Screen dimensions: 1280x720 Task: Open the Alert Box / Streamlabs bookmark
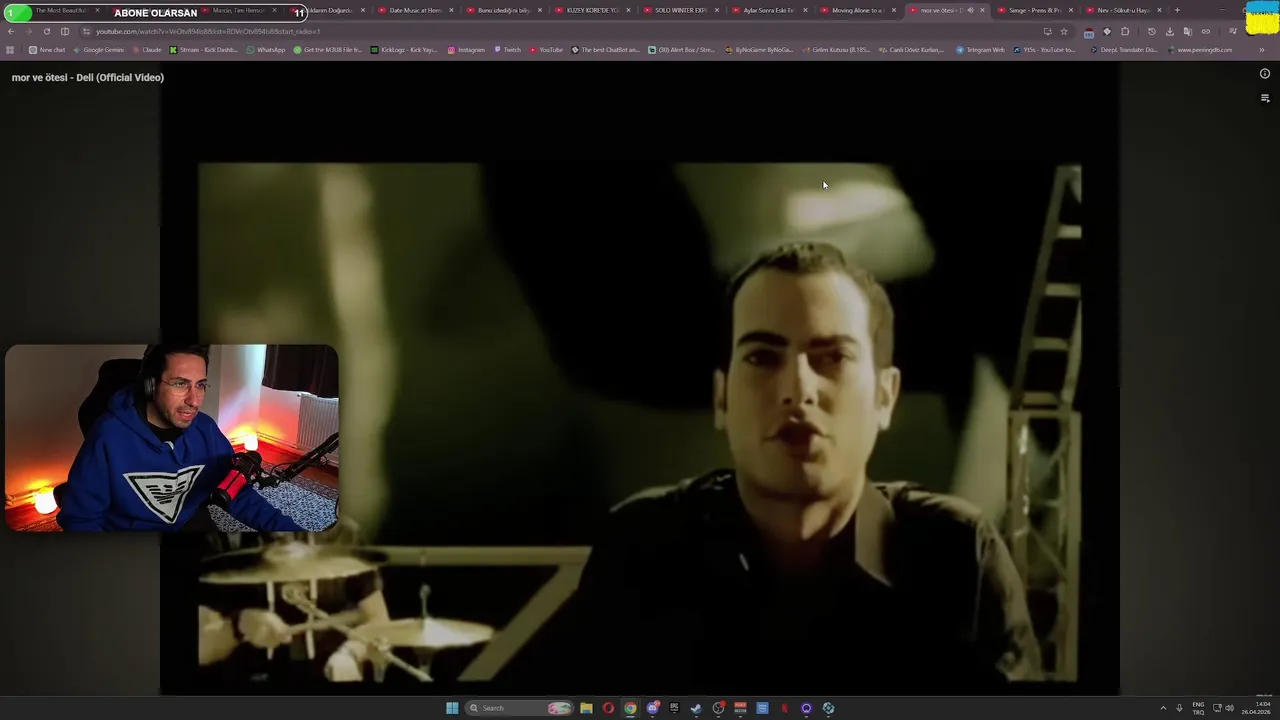pos(681,50)
